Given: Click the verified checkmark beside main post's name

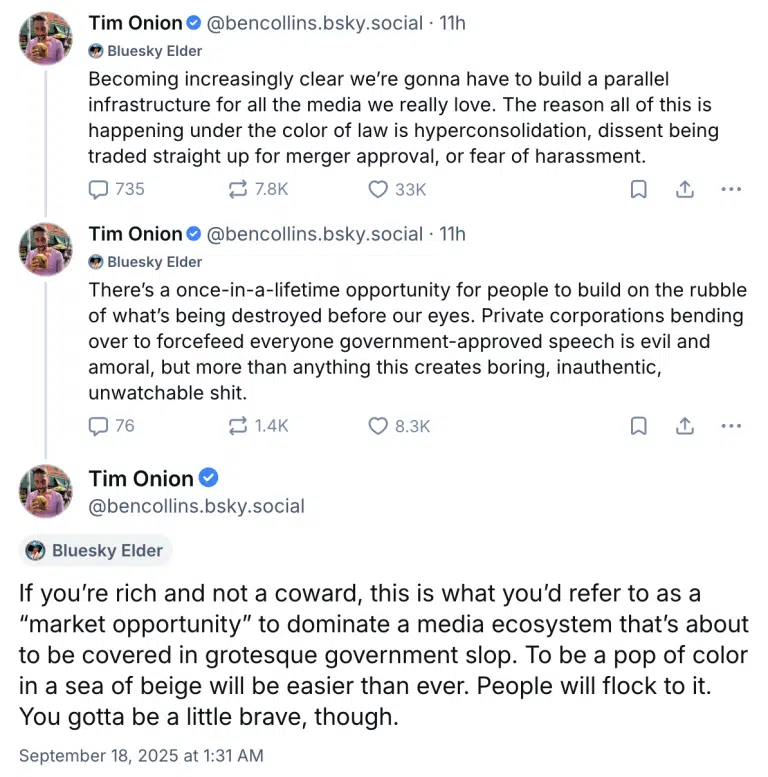Looking at the screenshot, I should pos(209,478).
